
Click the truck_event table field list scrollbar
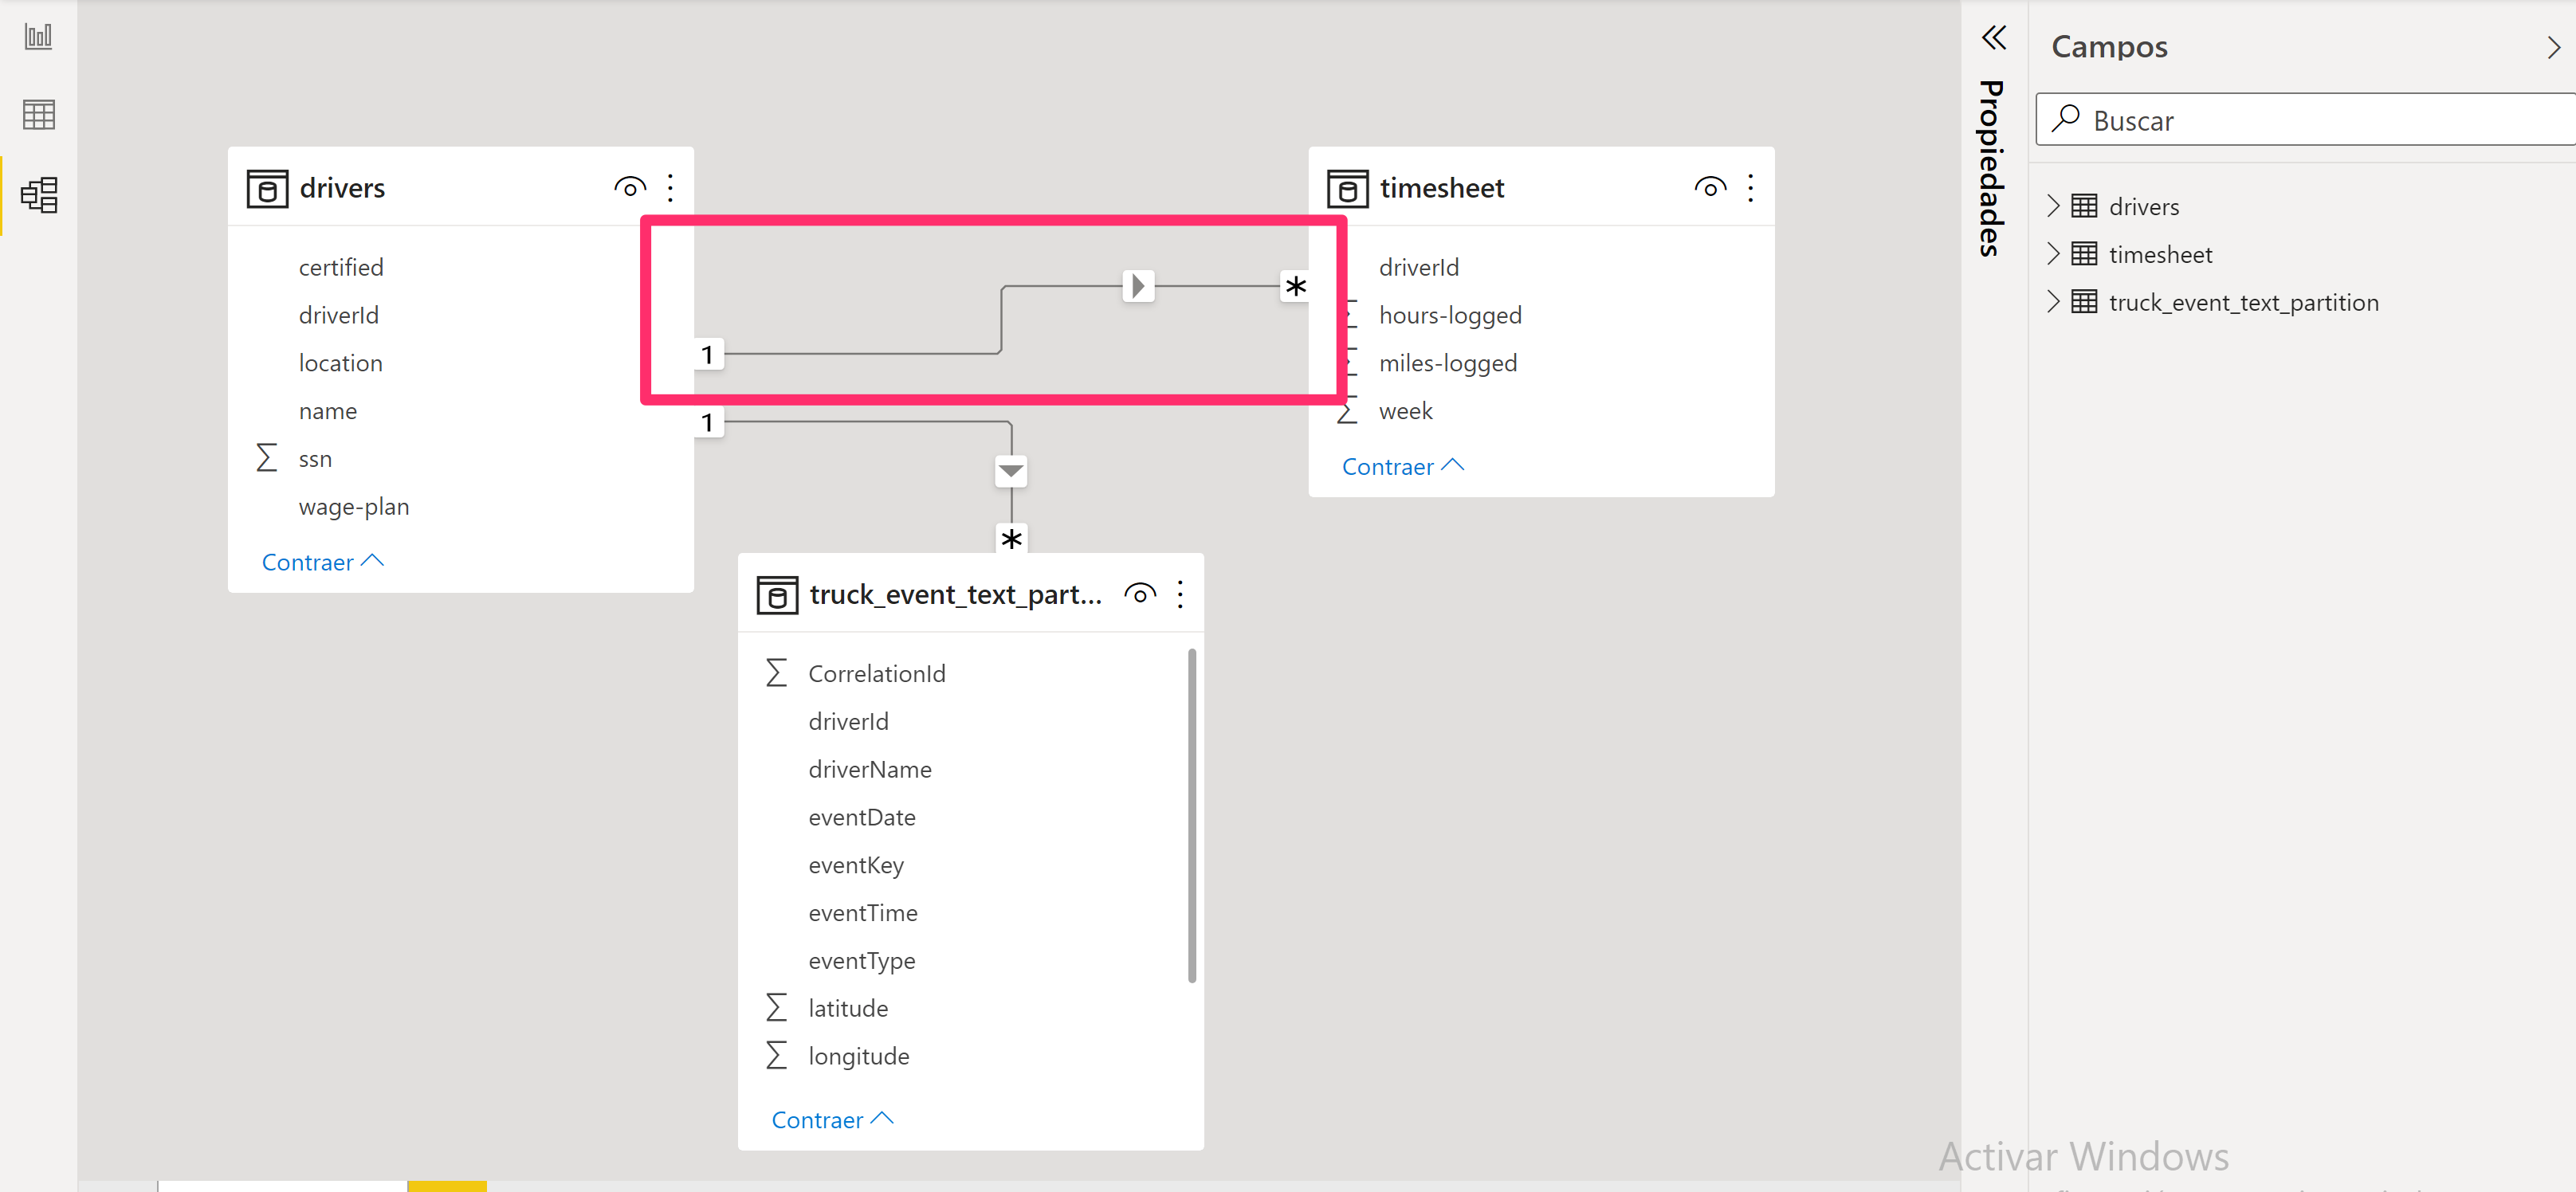pos(1191,816)
